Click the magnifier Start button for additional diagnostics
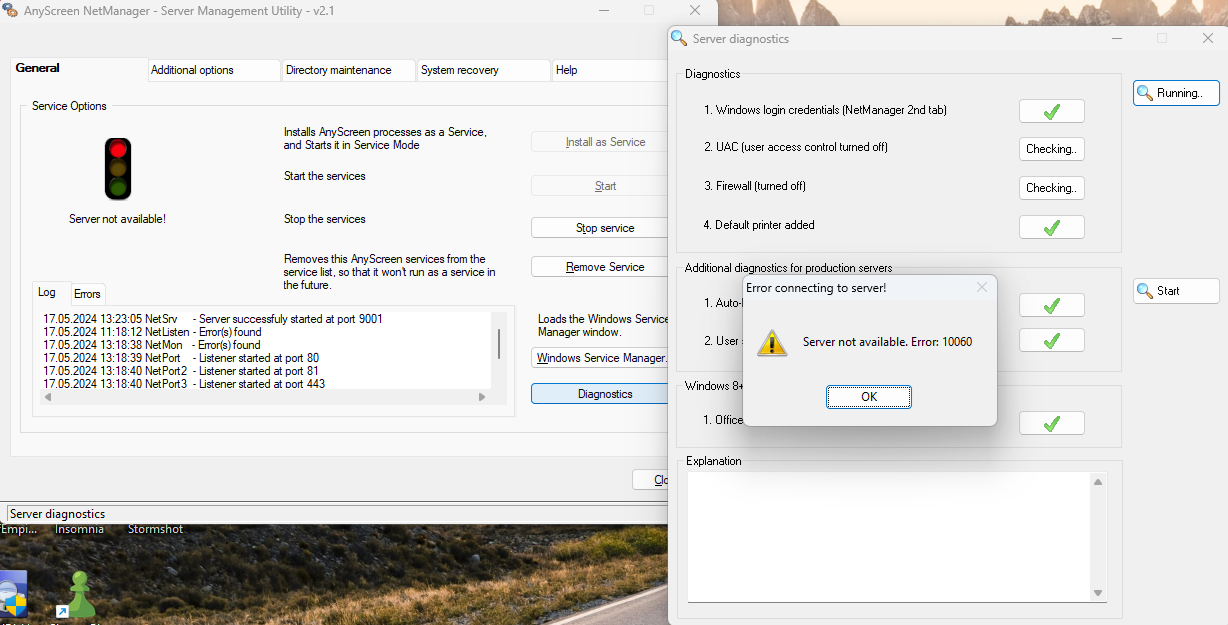Screen dimensions: 1228x625 point(1176,291)
